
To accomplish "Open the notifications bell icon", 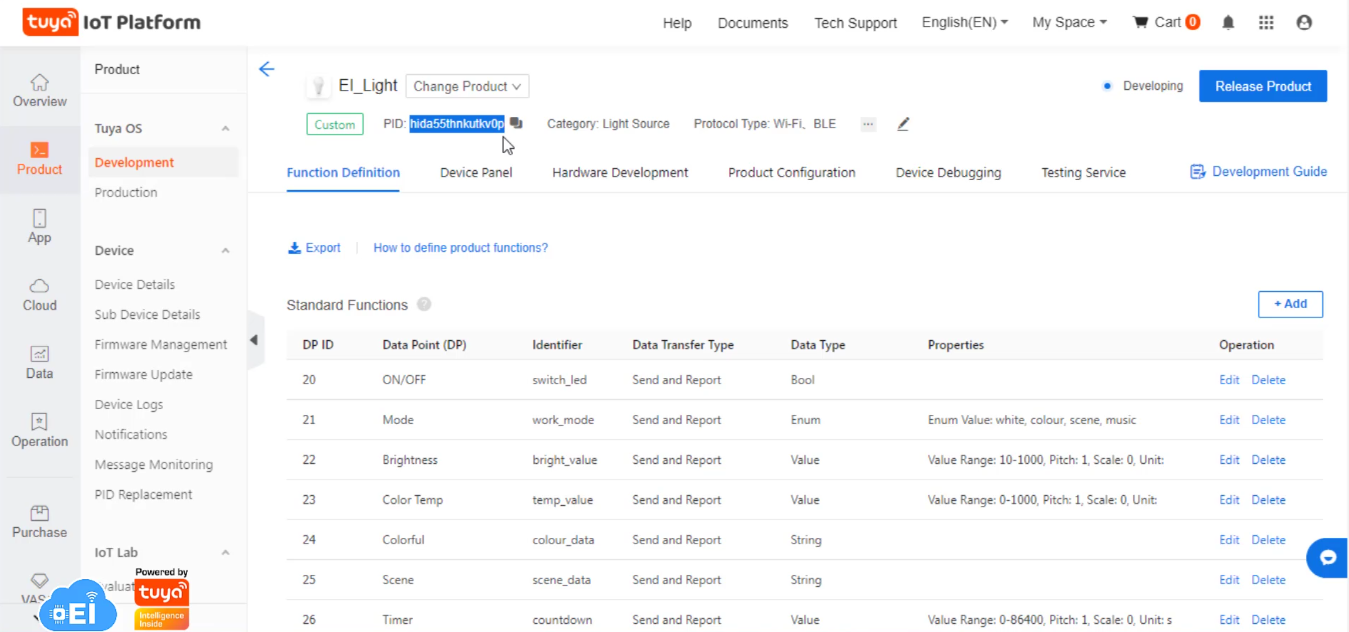I will point(1228,22).
